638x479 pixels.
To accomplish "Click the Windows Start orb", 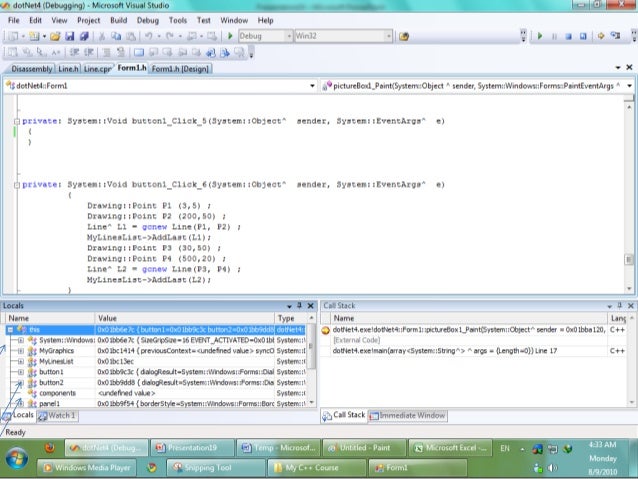I will [x=19, y=457].
